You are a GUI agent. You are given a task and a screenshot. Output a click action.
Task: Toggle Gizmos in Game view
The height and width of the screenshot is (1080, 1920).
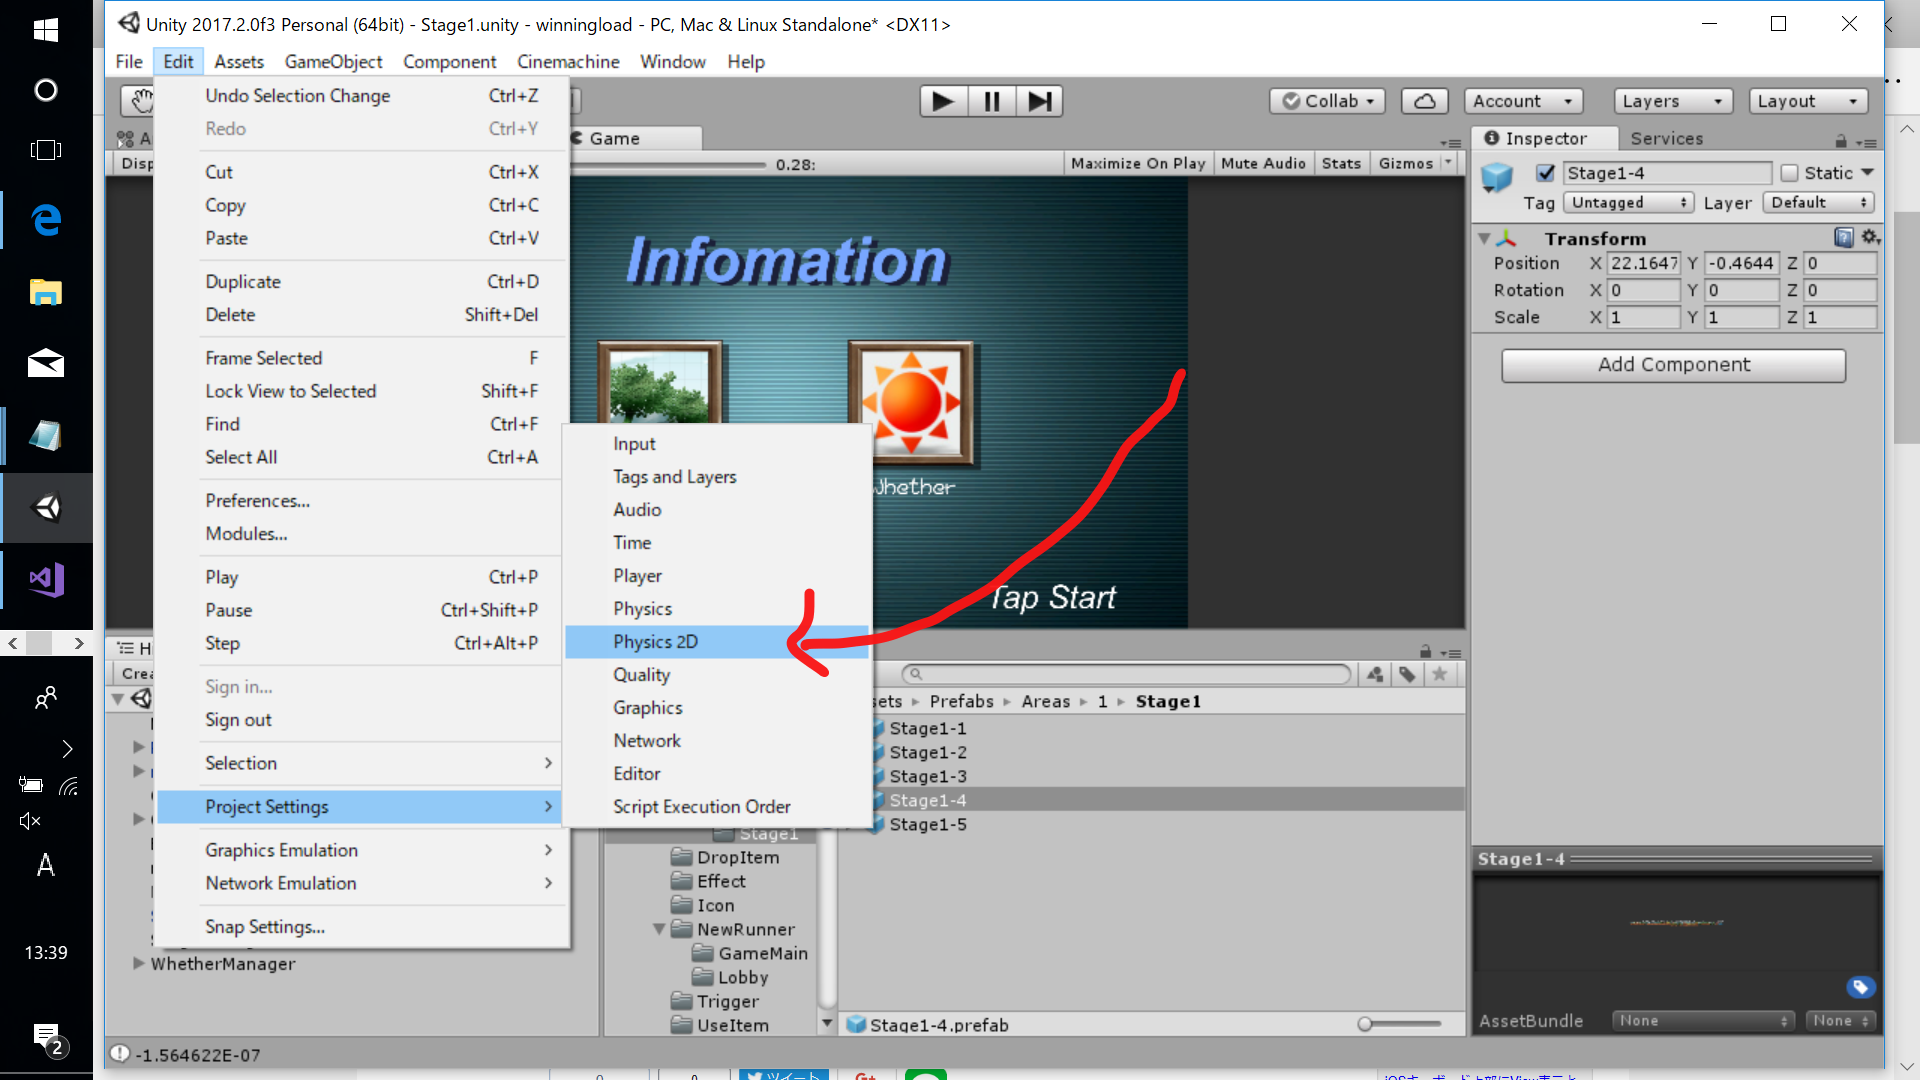(1405, 164)
